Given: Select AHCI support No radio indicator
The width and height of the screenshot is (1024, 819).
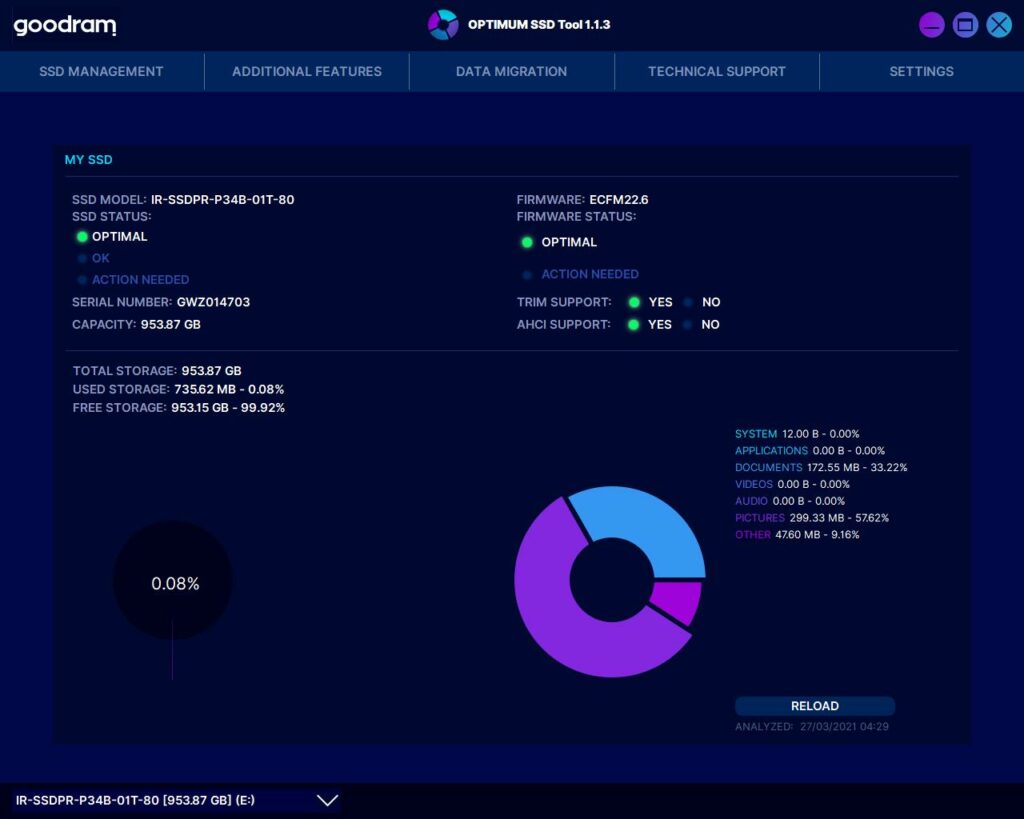Looking at the screenshot, I should [690, 325].
